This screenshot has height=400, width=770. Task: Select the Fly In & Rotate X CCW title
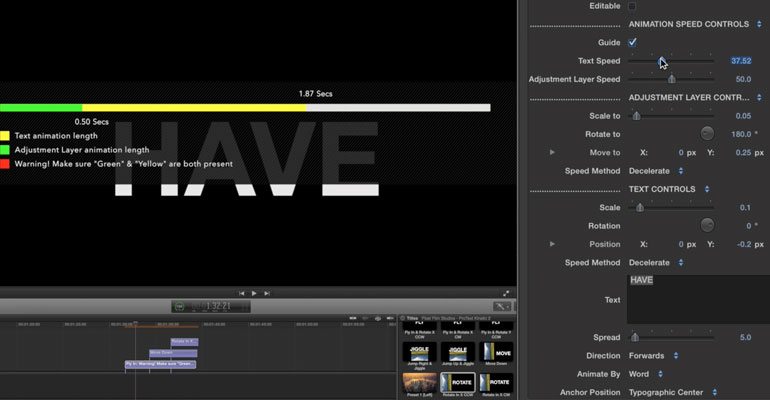click(x=419, y=331)
